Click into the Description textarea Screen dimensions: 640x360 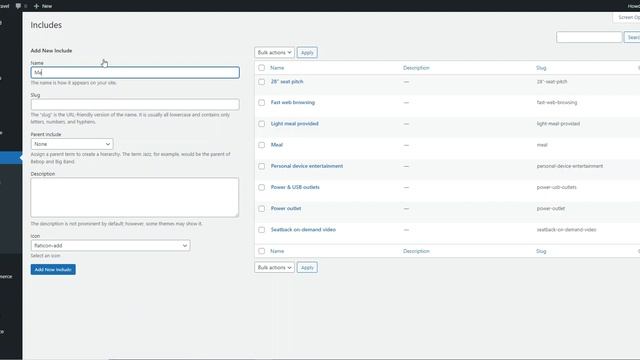tap(135, 197)
